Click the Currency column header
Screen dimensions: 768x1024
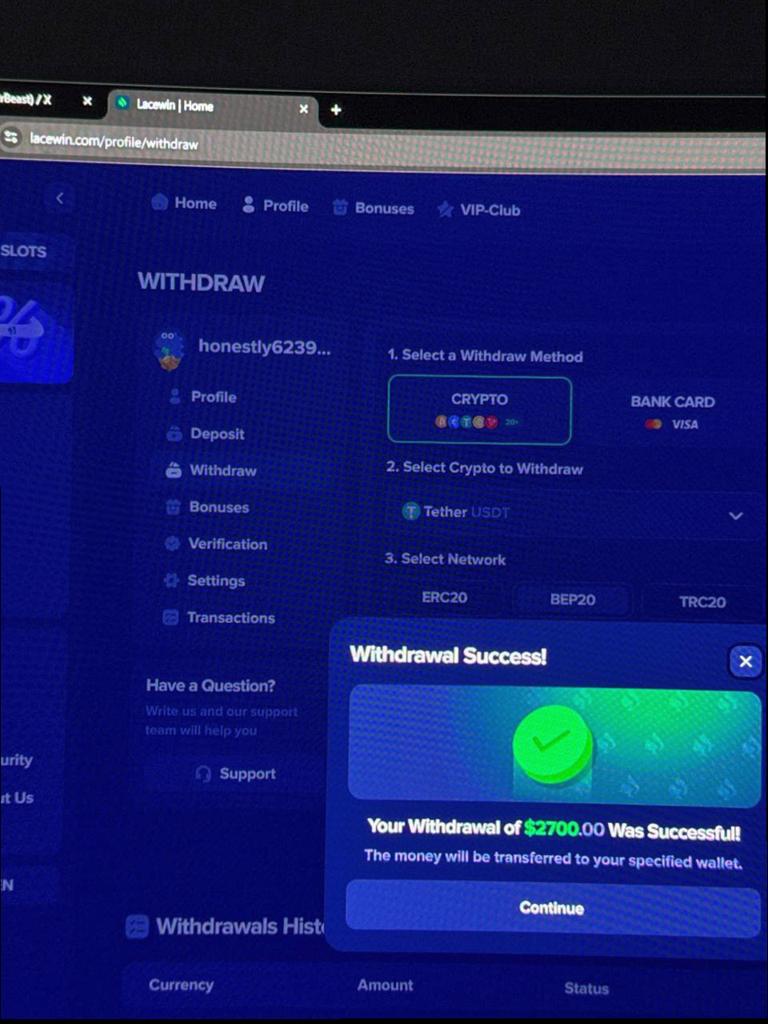181,985
